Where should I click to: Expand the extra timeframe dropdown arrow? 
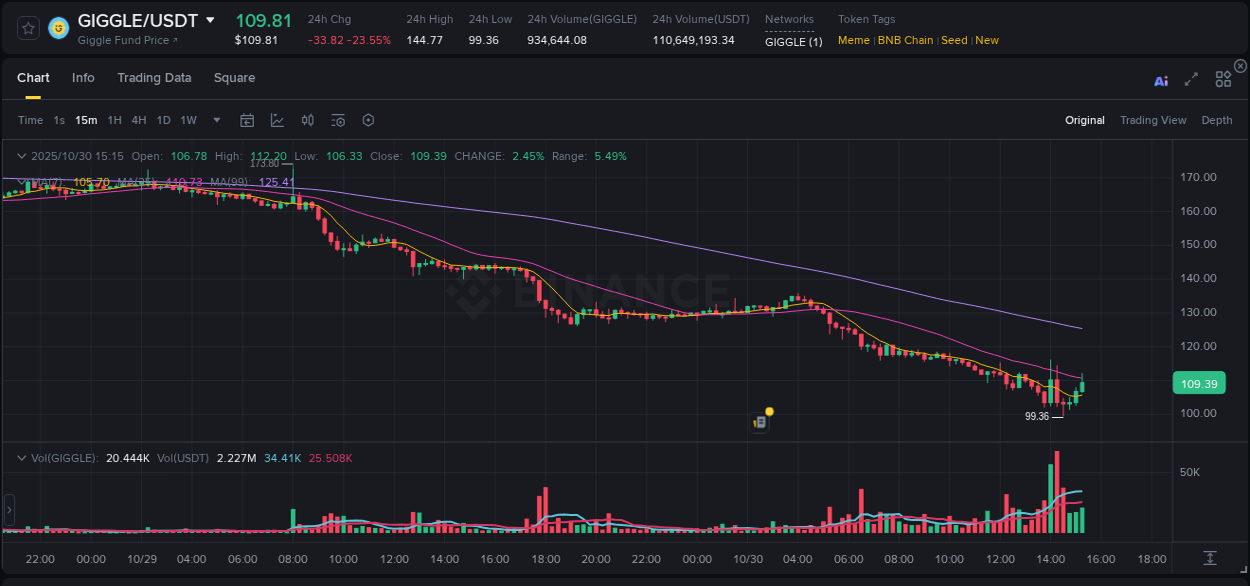pyautogui.click(x=216, y=119)
